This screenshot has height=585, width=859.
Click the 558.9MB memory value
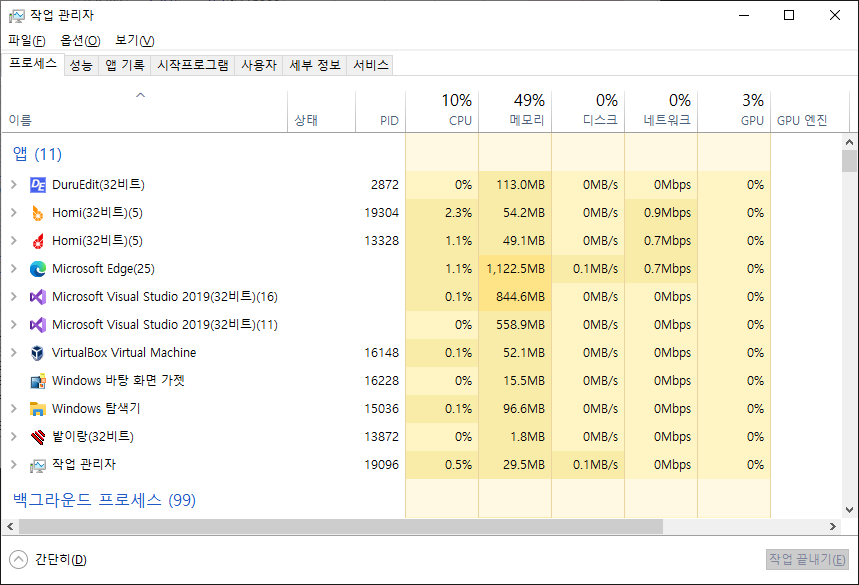coord(520,325)
